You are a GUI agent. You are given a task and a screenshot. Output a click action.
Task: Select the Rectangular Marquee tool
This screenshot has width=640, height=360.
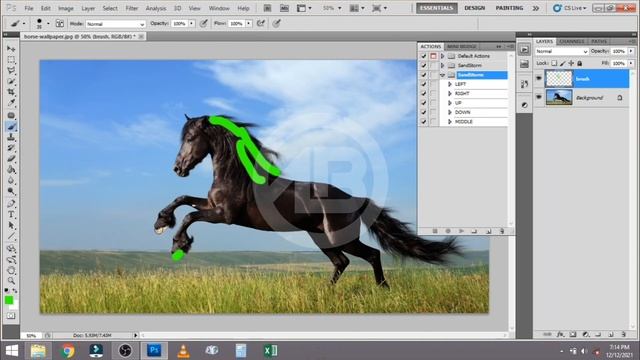(11, 60)
